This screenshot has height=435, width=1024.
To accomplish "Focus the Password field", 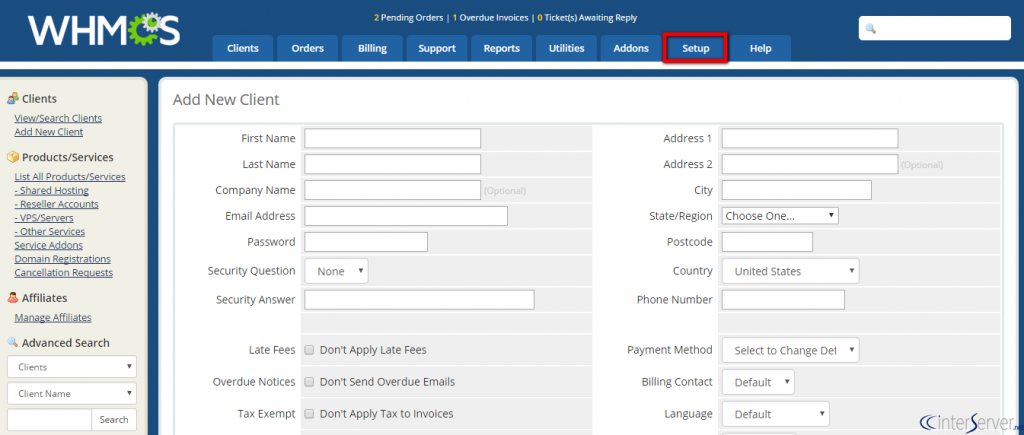I will [366, 242].
